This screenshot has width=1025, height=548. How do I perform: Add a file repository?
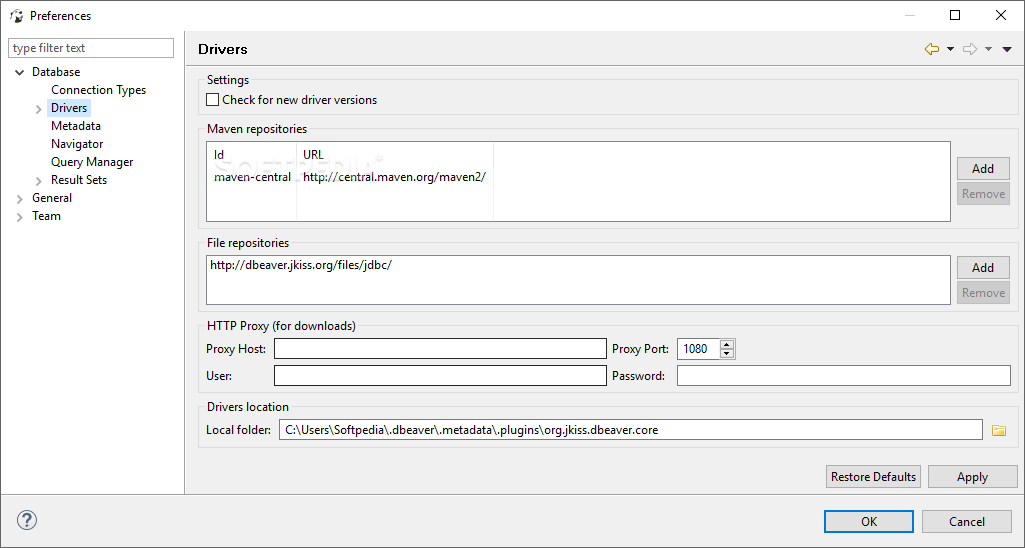[x=983, y=267]
